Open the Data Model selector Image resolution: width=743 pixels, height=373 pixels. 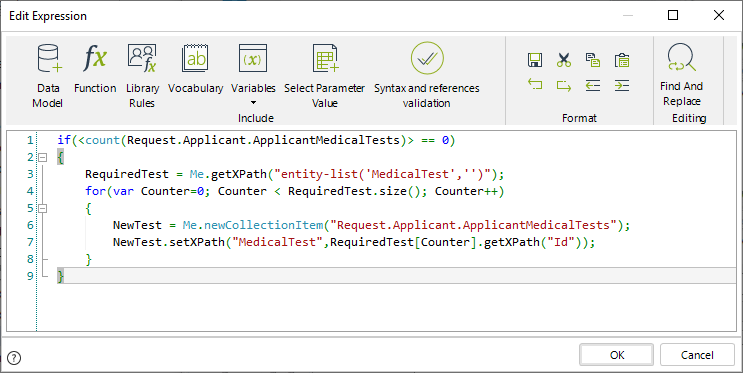pos(48,75)
